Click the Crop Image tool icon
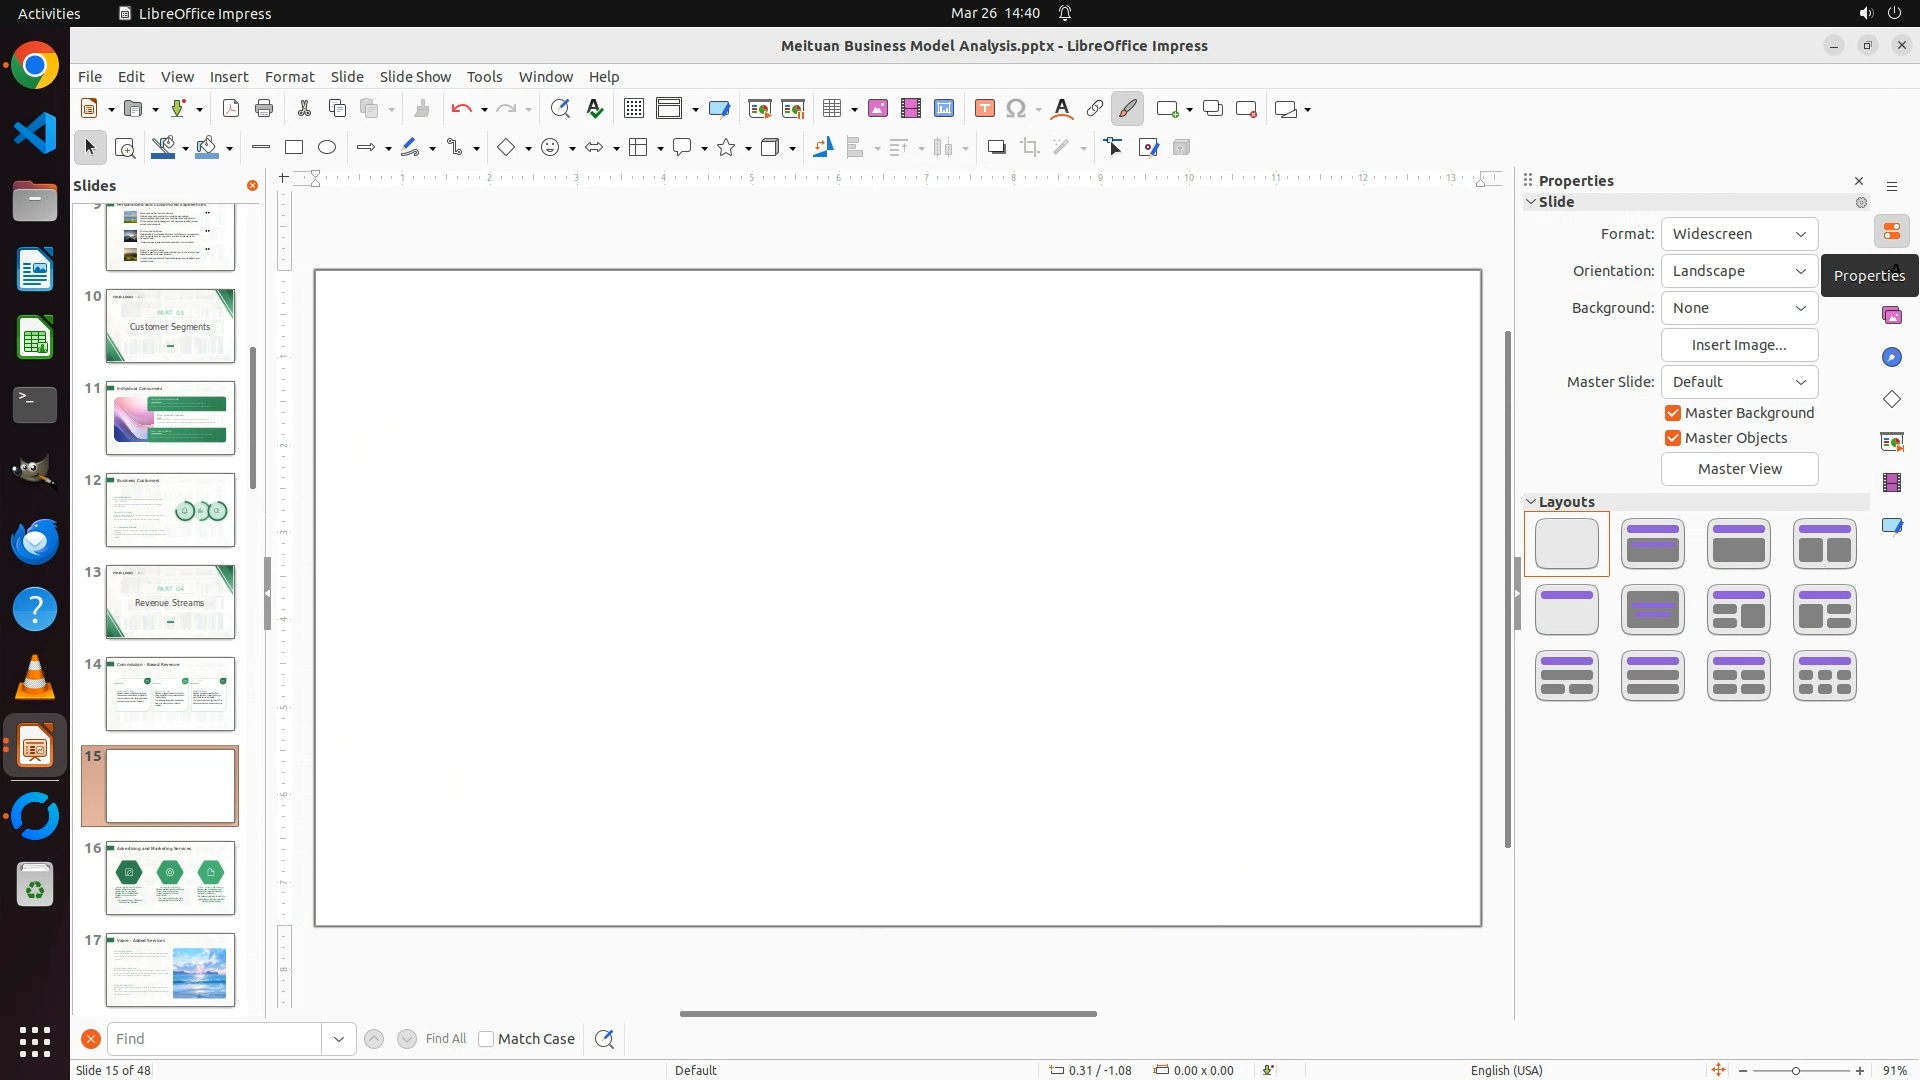The image size is (1920, 1080). tap(1030, 148)
